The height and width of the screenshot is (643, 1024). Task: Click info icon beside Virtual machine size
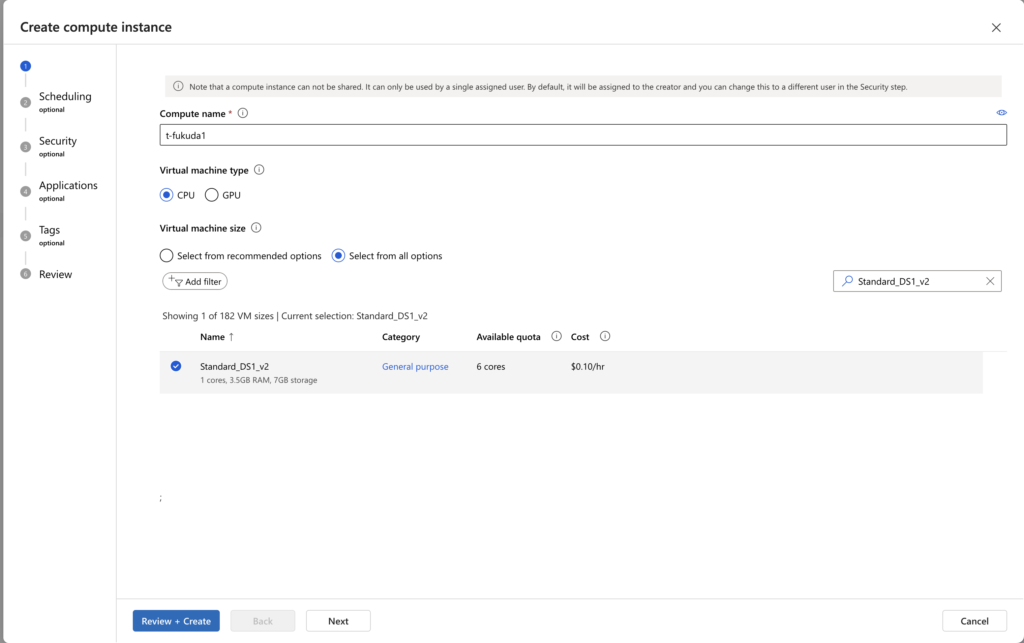pos(256,228)
